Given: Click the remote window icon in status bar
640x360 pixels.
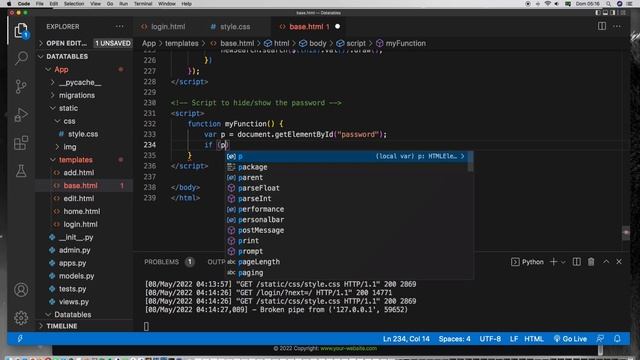Looking at the screenshot, I should coord(20,338).
